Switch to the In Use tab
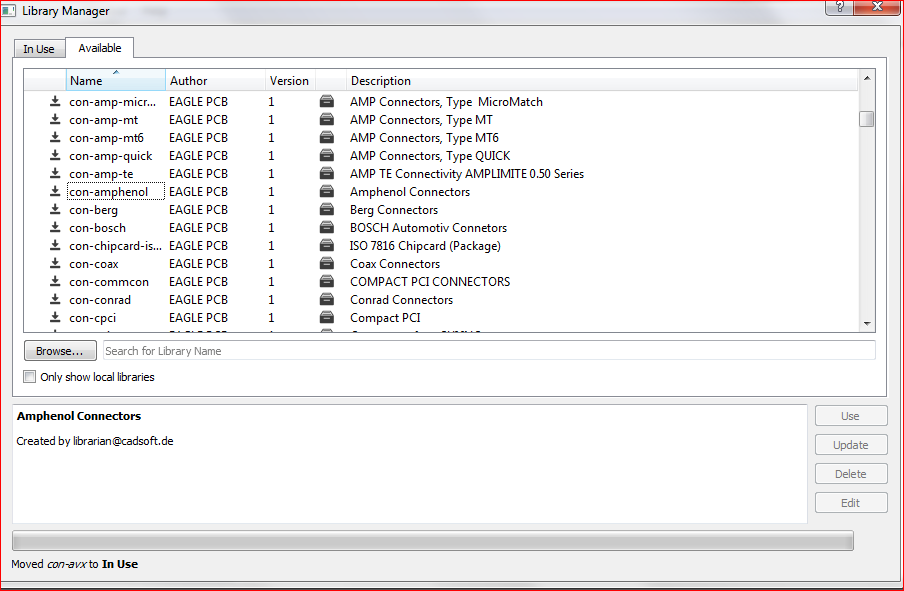The image size is (904, 591). pos(39,49)
